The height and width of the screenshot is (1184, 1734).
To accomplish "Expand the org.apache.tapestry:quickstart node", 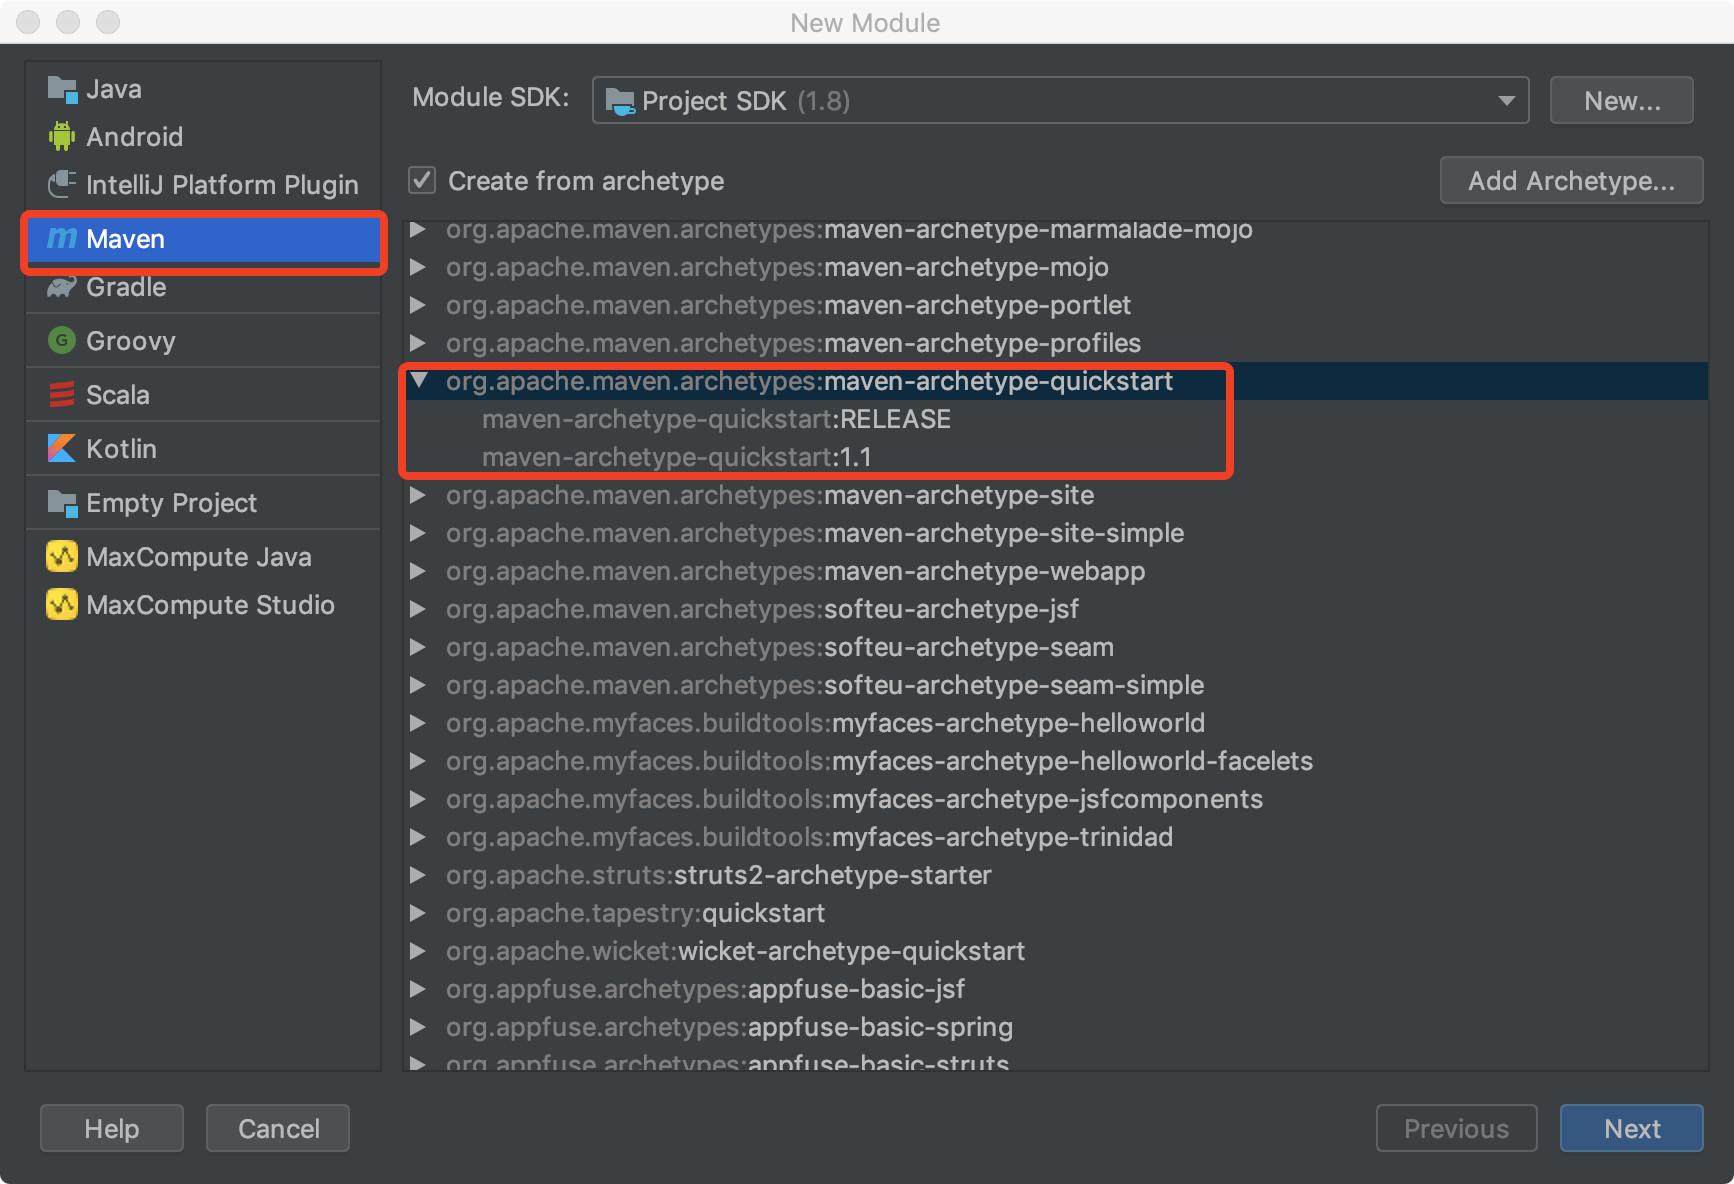I will click(418, 913).
